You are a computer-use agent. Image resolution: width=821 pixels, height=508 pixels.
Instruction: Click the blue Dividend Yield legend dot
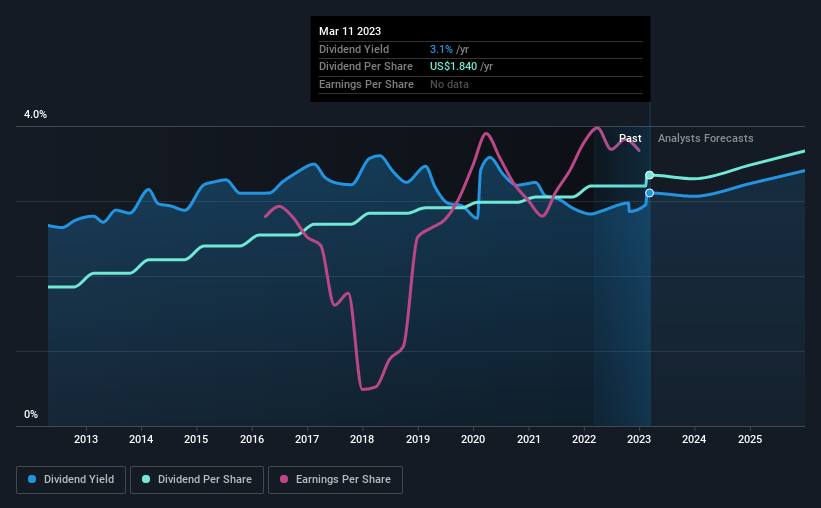32,479
